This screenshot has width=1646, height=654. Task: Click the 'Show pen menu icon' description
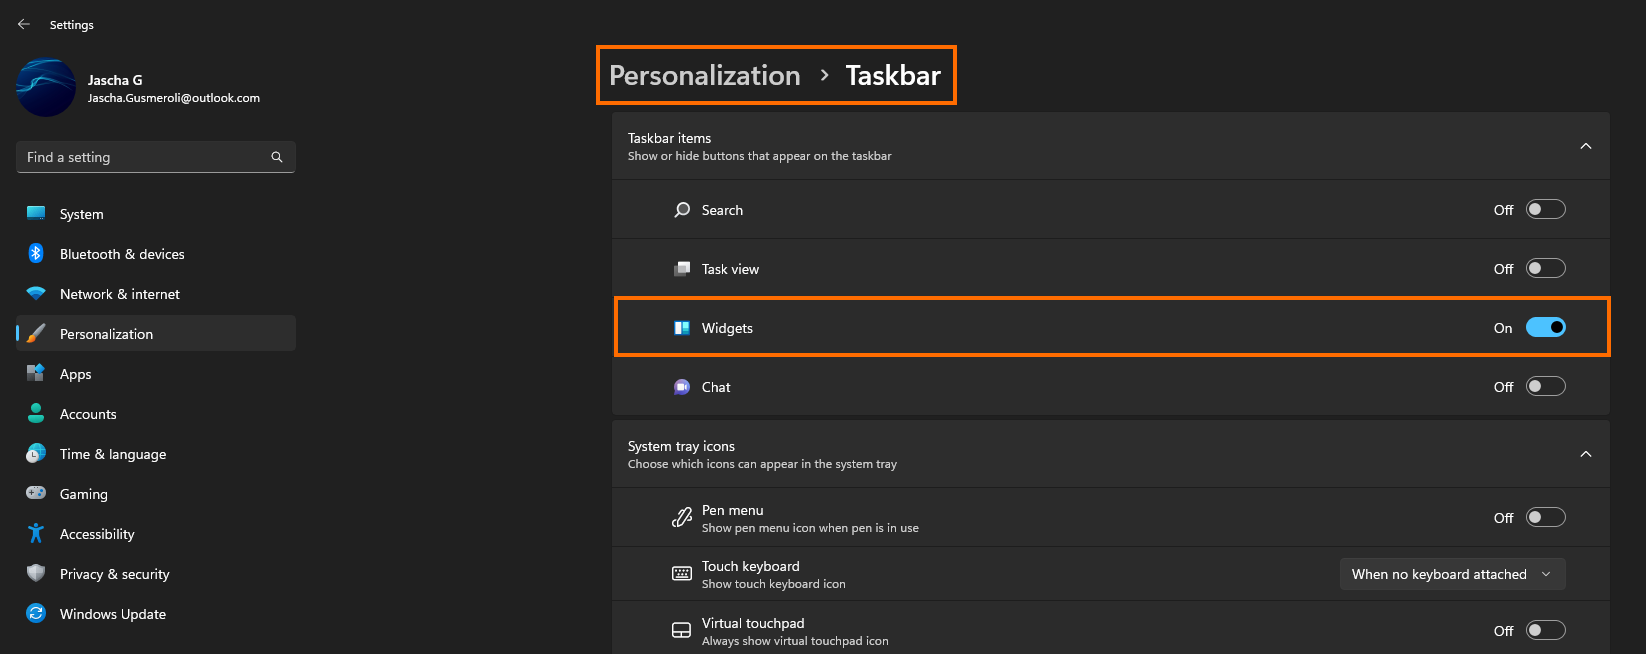810,528
